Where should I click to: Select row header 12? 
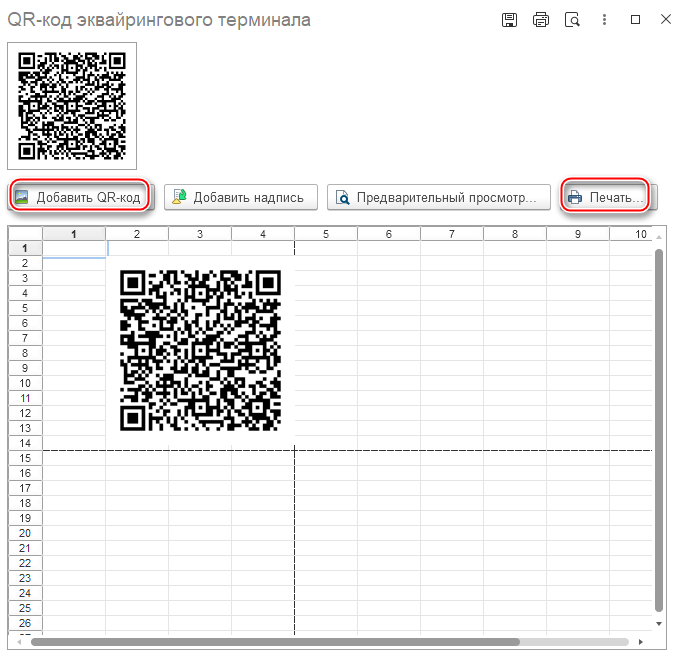(25, 413)
